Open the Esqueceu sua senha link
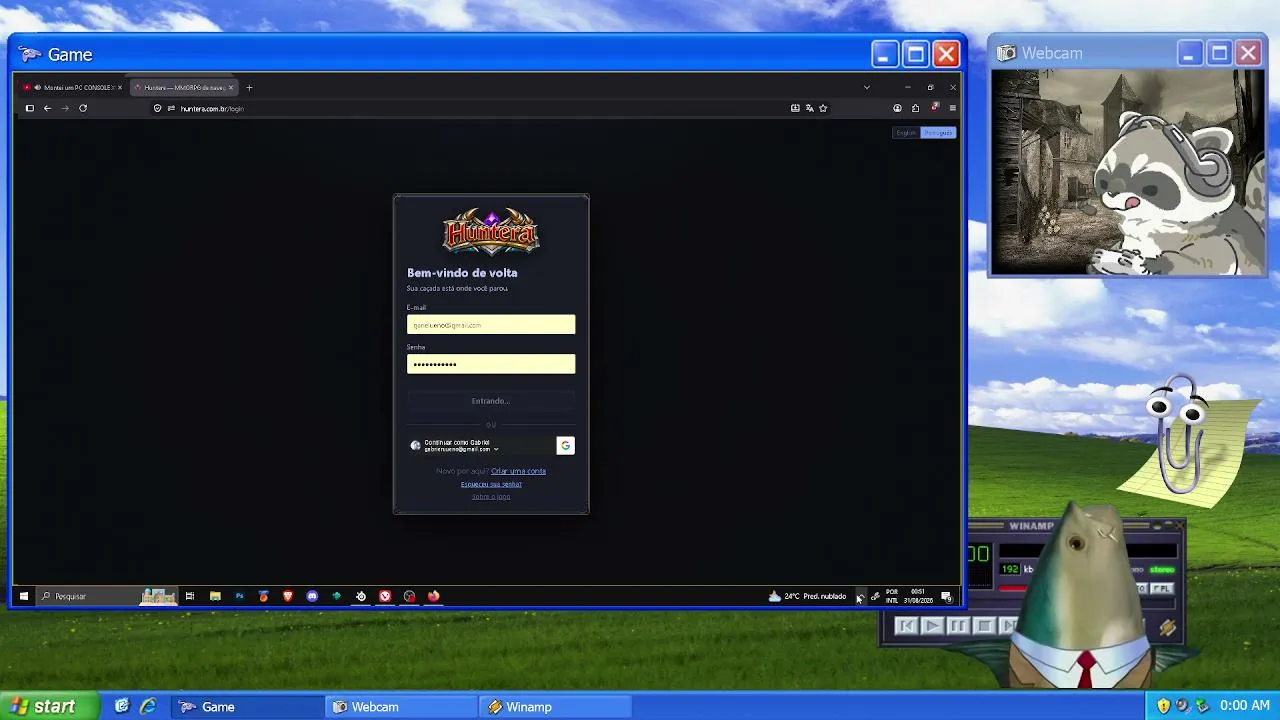The image size is (1280, 720). 491,484
